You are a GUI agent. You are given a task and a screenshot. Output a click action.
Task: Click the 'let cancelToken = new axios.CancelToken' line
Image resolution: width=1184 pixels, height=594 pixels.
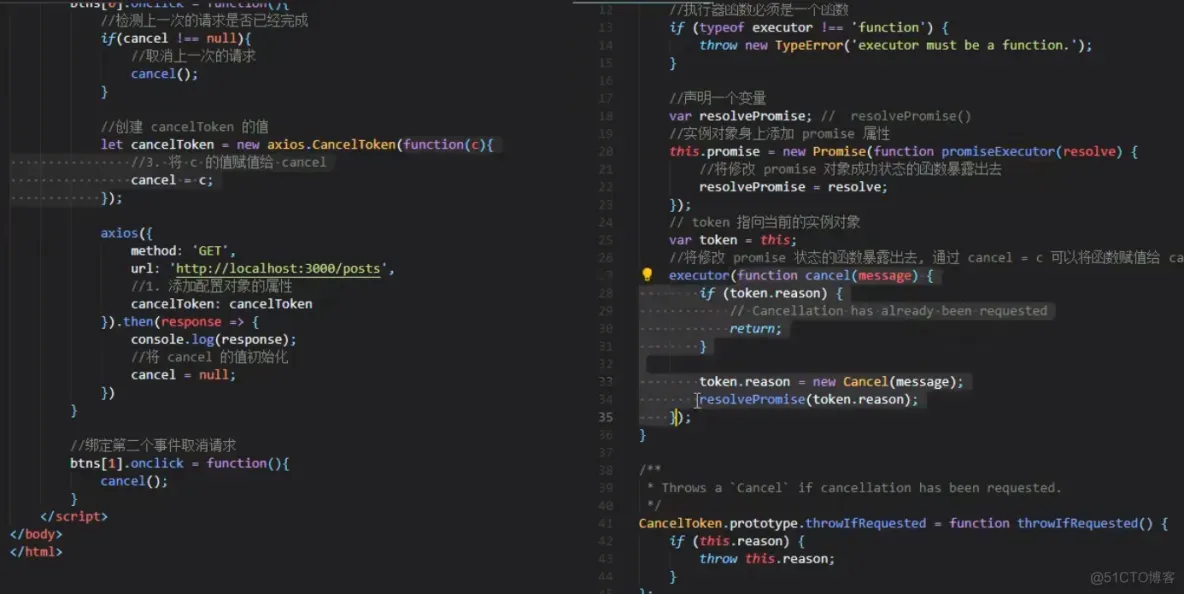(x=297, y=144)
